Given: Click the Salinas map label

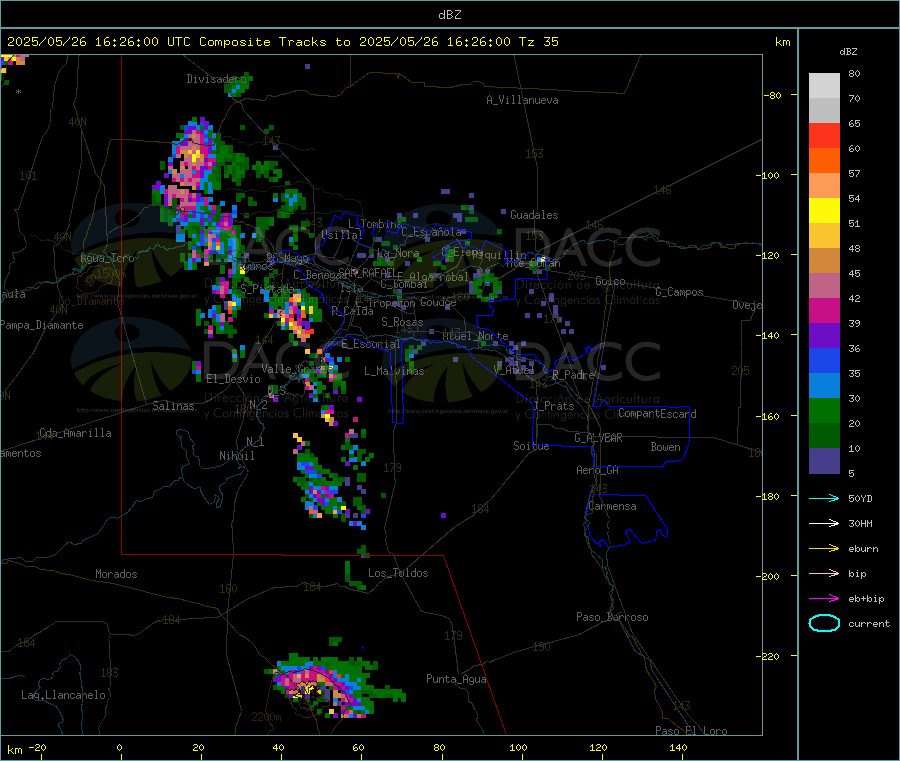Looking at the screenshot, I should click(173, 406).
